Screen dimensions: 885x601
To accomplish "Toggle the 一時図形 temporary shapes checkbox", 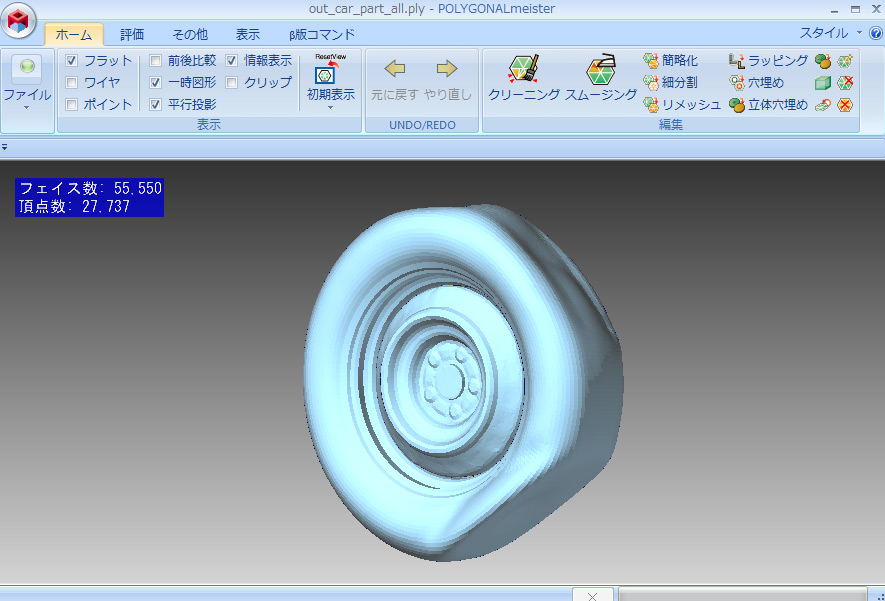I will [155, 82].
